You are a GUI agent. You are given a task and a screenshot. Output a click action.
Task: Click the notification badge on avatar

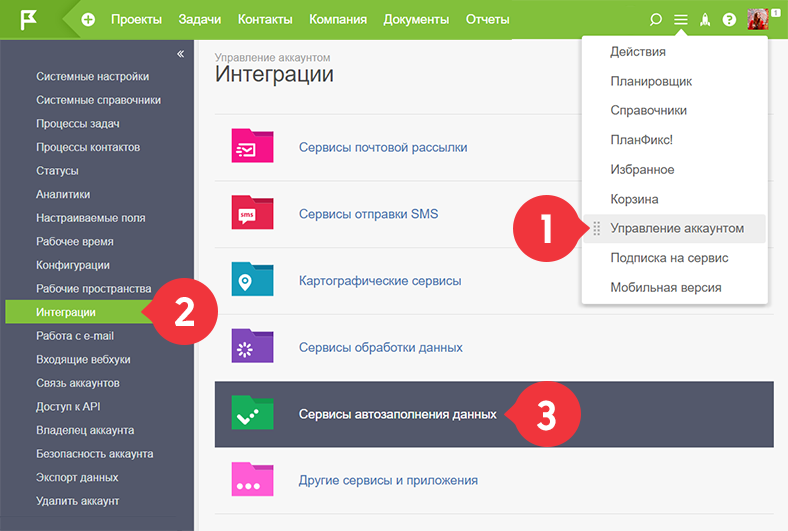point(776,14)
